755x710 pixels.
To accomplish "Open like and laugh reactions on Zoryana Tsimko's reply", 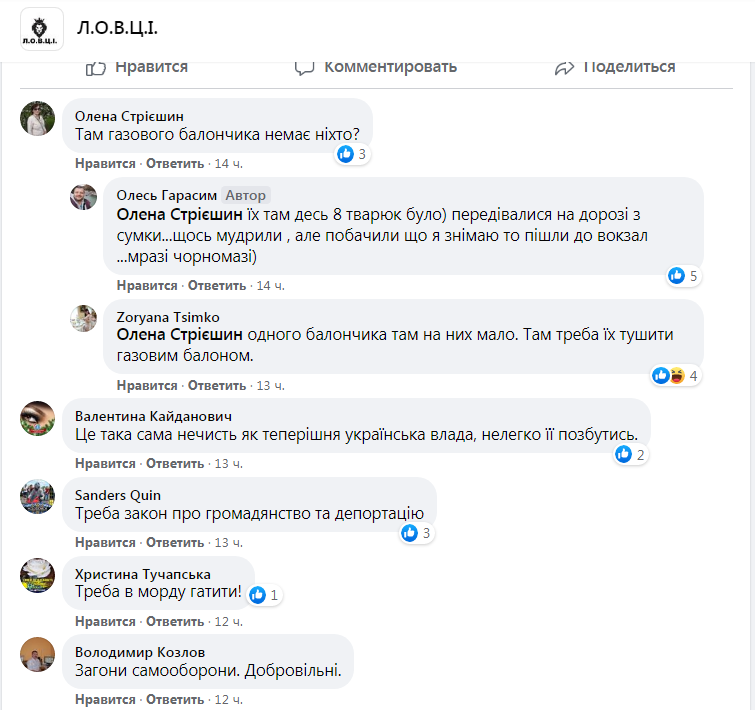I will point(675,376).
